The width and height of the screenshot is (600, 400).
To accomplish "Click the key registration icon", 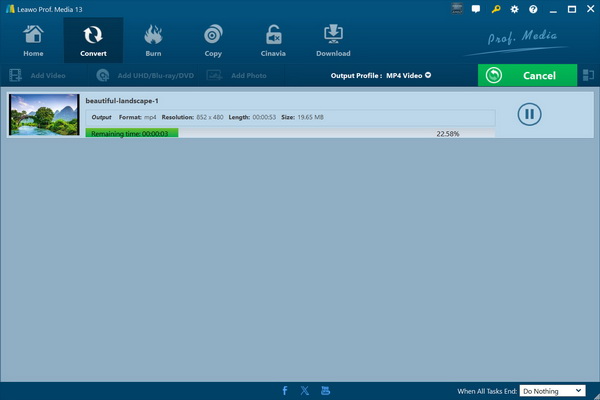I will (x=496, y=9).
